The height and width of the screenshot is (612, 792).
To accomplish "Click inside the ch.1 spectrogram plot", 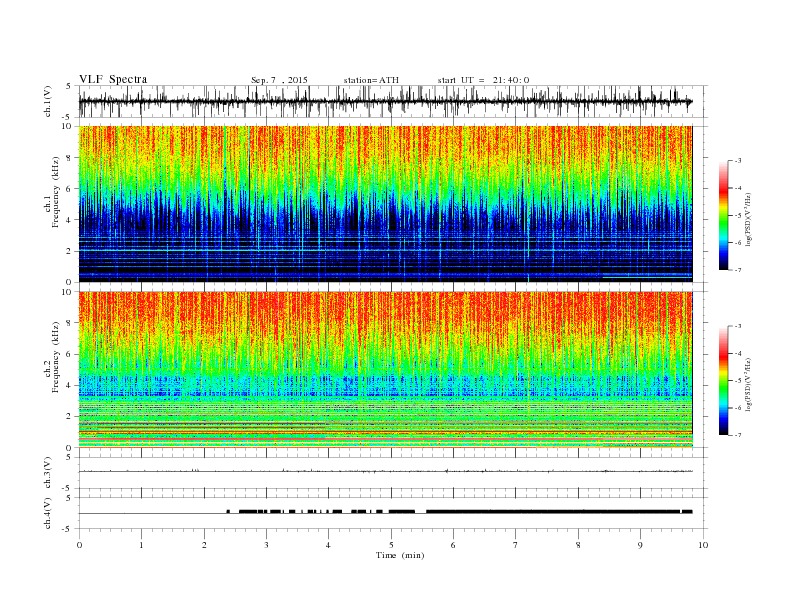I will click(x=386, y=204).
